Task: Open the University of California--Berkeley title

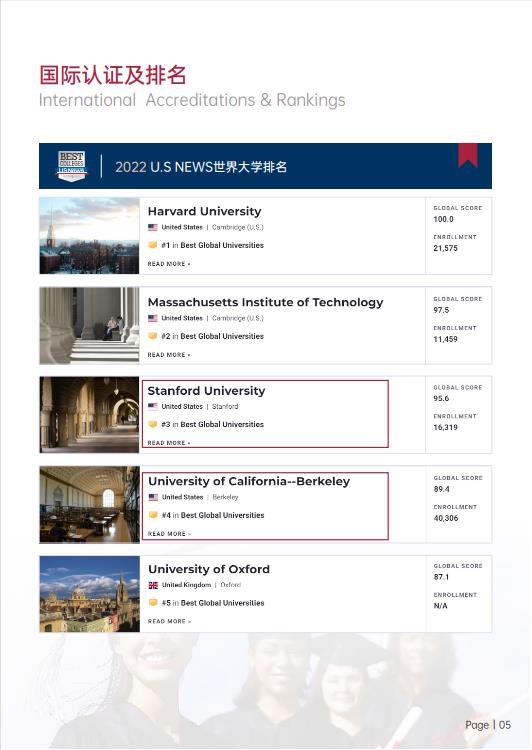Action: click(x=249, y=481)
